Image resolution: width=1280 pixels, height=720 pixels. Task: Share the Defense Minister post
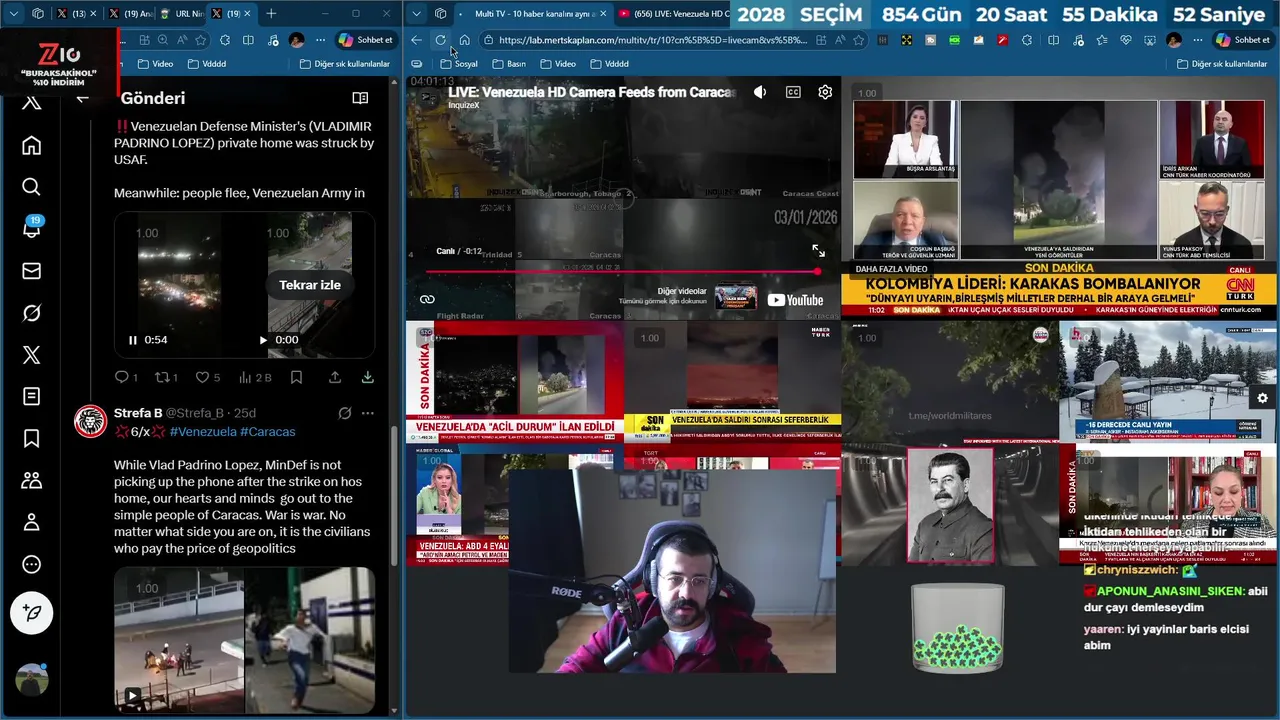click(x=335, y=377)
